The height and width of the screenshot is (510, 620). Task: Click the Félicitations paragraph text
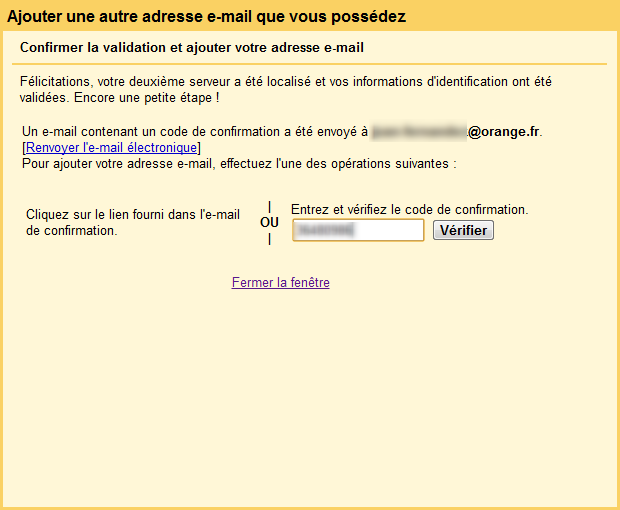[x=285, y=89]
